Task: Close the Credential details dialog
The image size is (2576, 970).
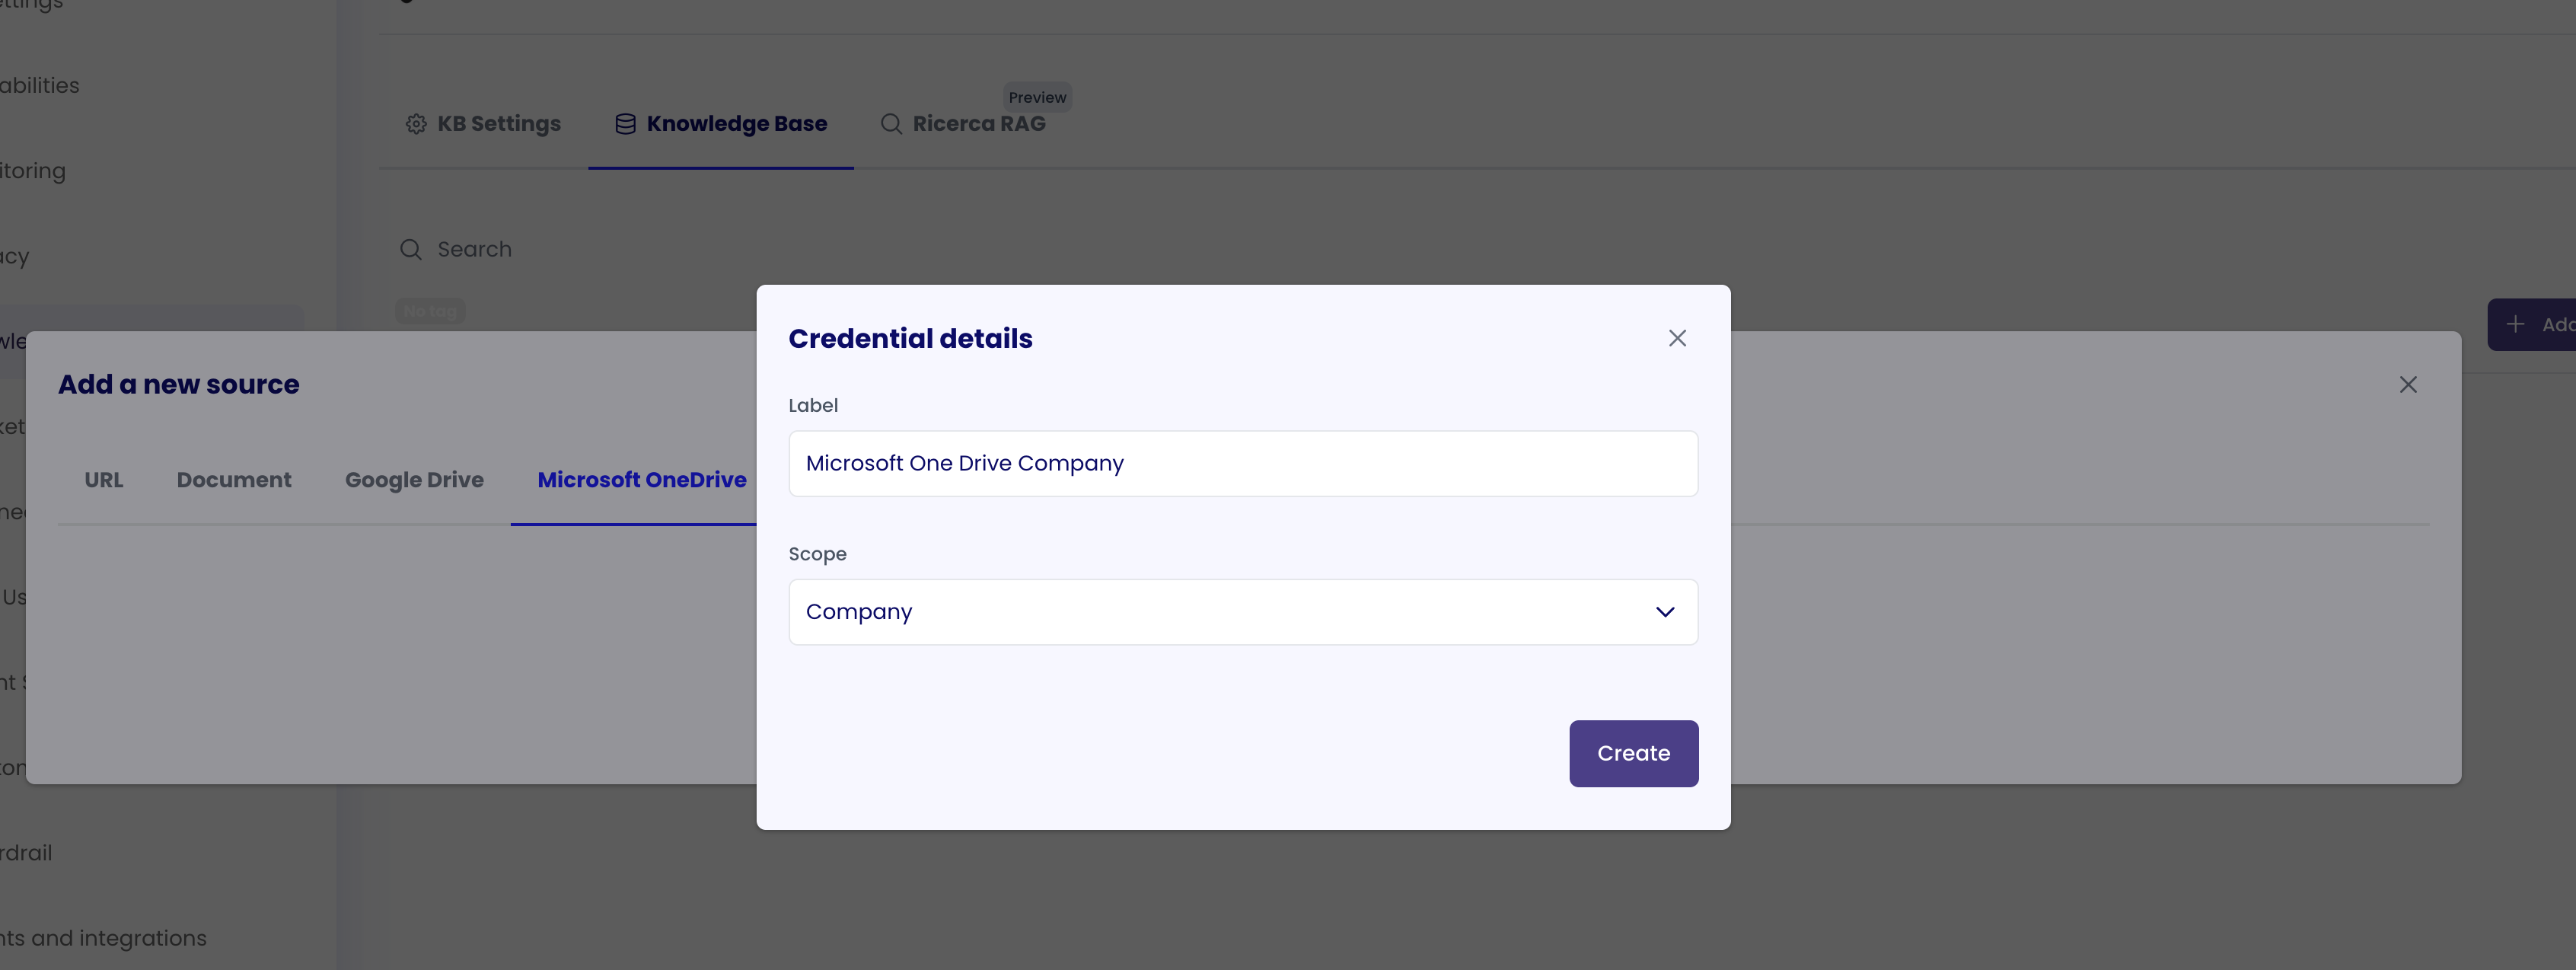Action: click(x=1677, y=338)
